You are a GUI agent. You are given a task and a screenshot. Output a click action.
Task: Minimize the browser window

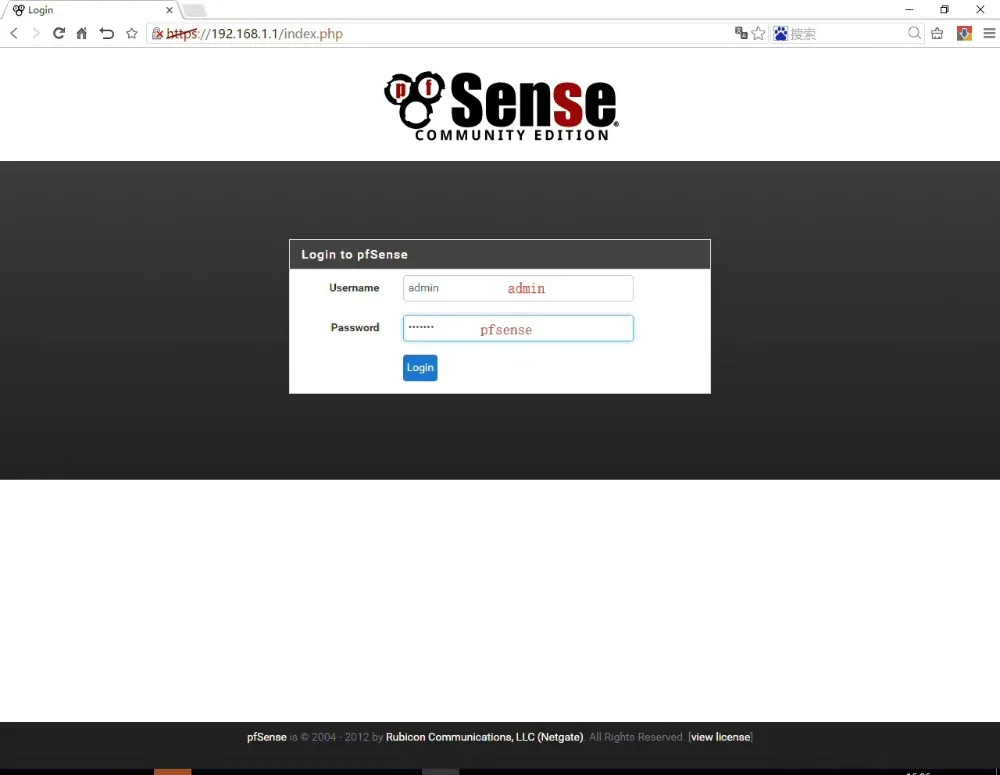(909, 10)
